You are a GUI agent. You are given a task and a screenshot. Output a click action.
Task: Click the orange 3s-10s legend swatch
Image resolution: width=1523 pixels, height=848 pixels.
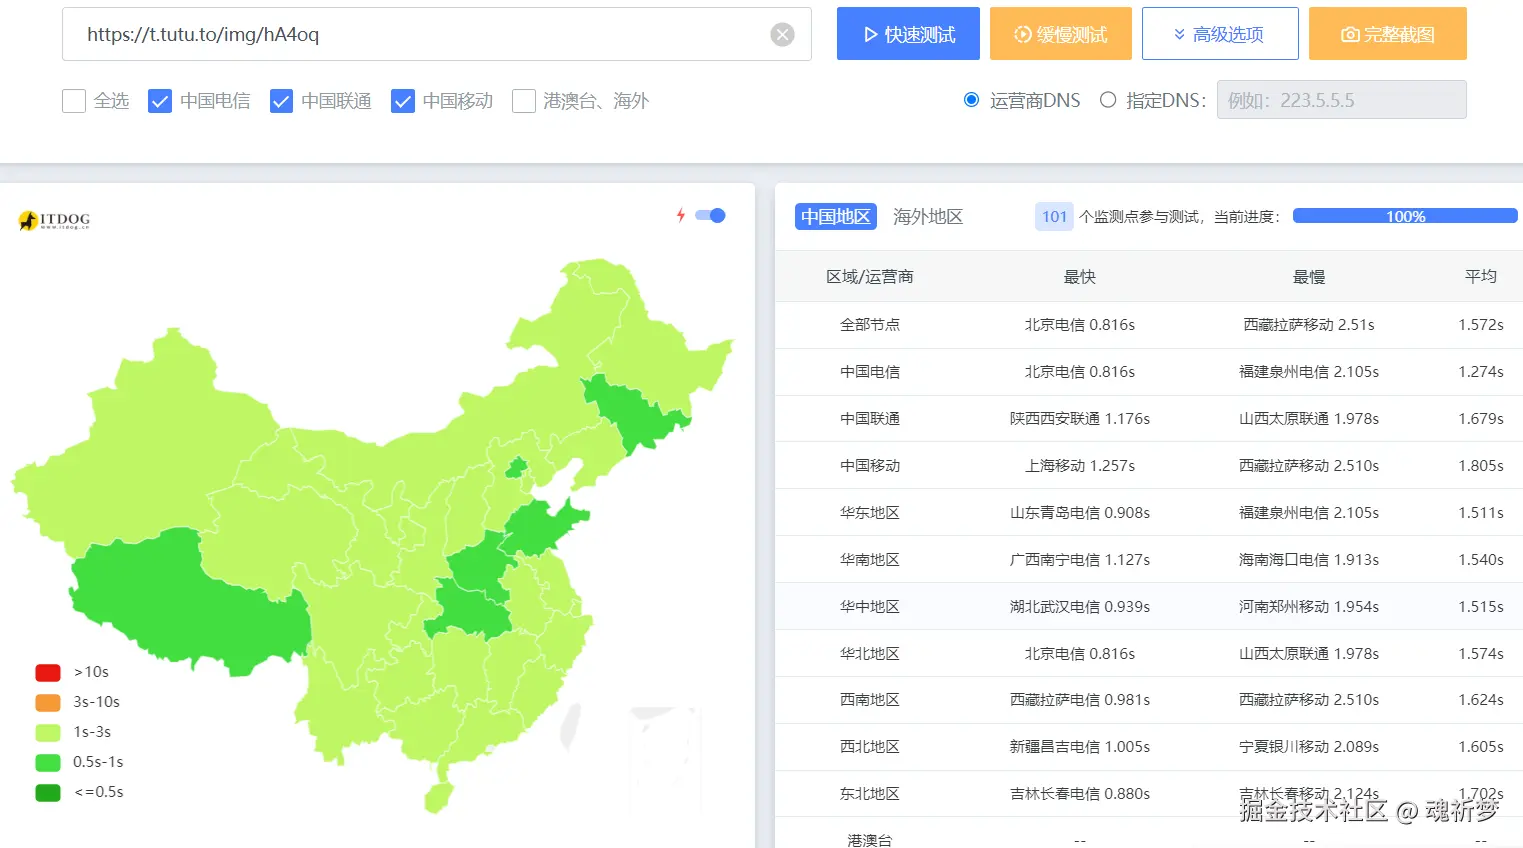point(48,702)
